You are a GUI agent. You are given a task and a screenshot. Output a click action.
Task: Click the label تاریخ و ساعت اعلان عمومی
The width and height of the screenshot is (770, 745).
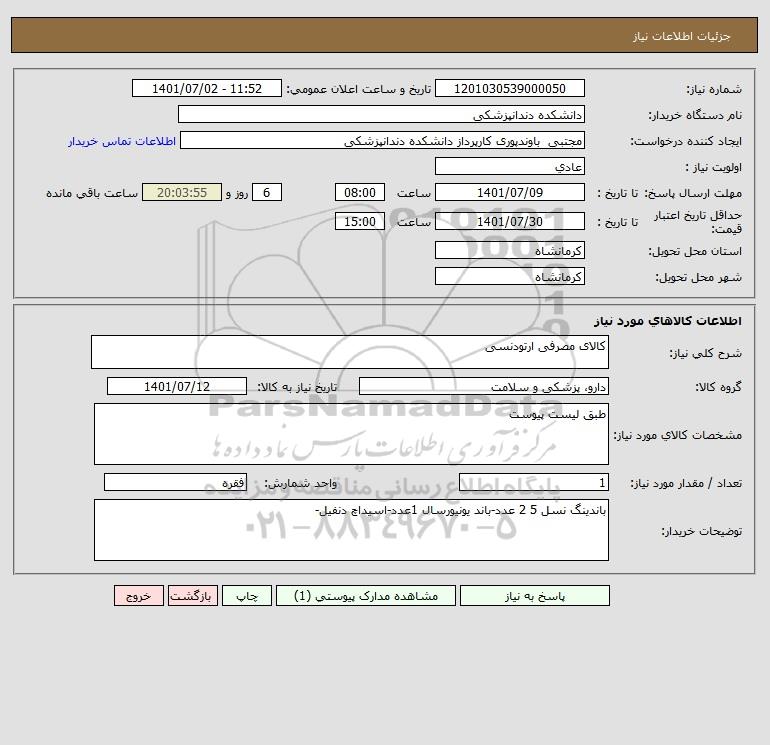tap(358, 89)
